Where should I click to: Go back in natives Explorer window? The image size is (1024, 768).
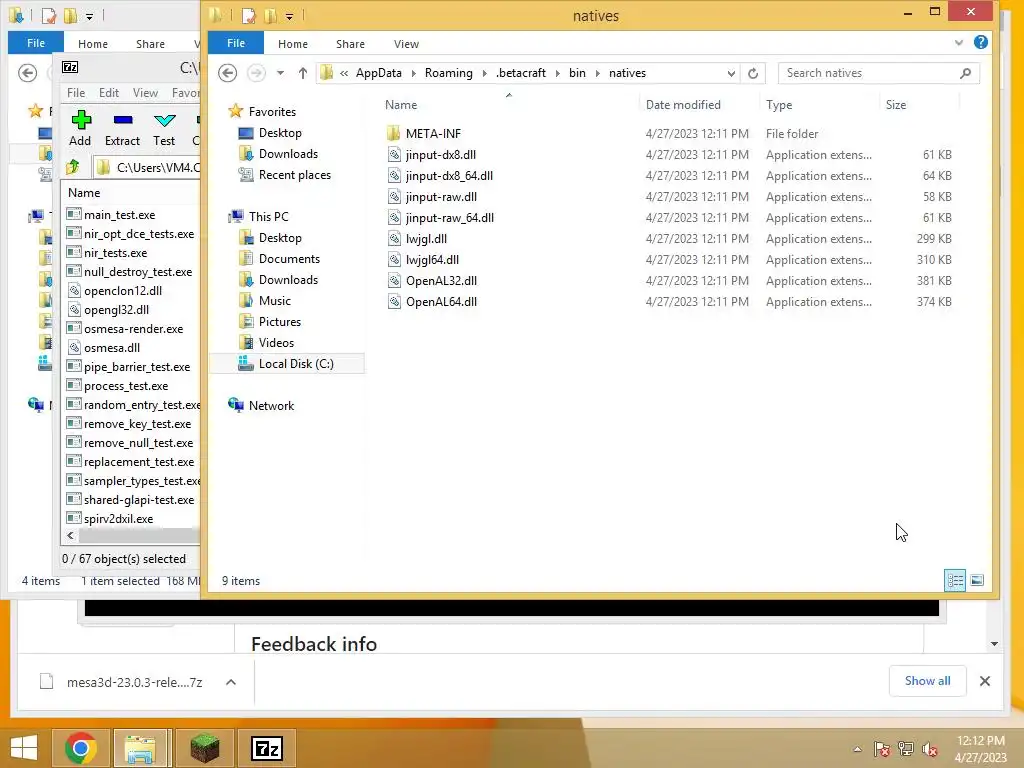tap(227, 72)
